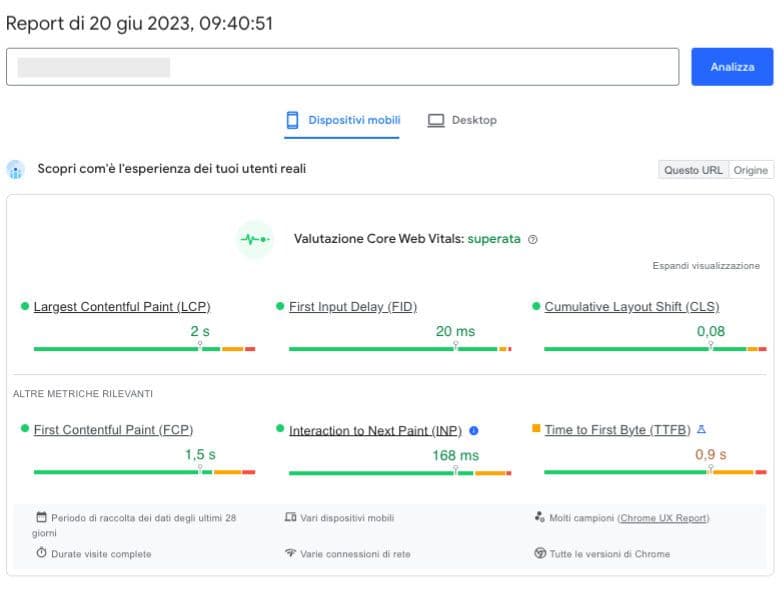Click the wifi icon for Varie connessioni di rete

tap(290, 553)
